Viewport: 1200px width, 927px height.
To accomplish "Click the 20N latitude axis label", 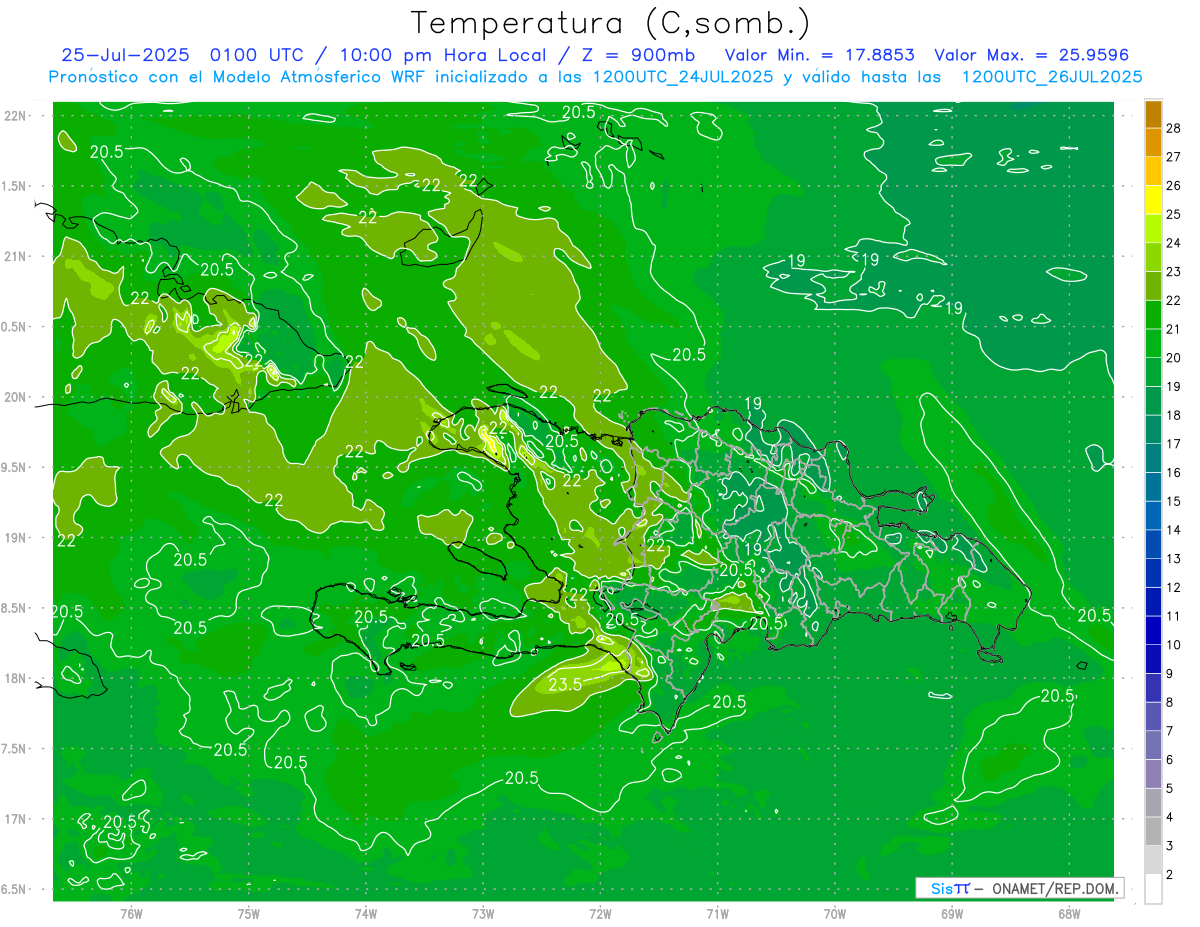I will (14, 398).
